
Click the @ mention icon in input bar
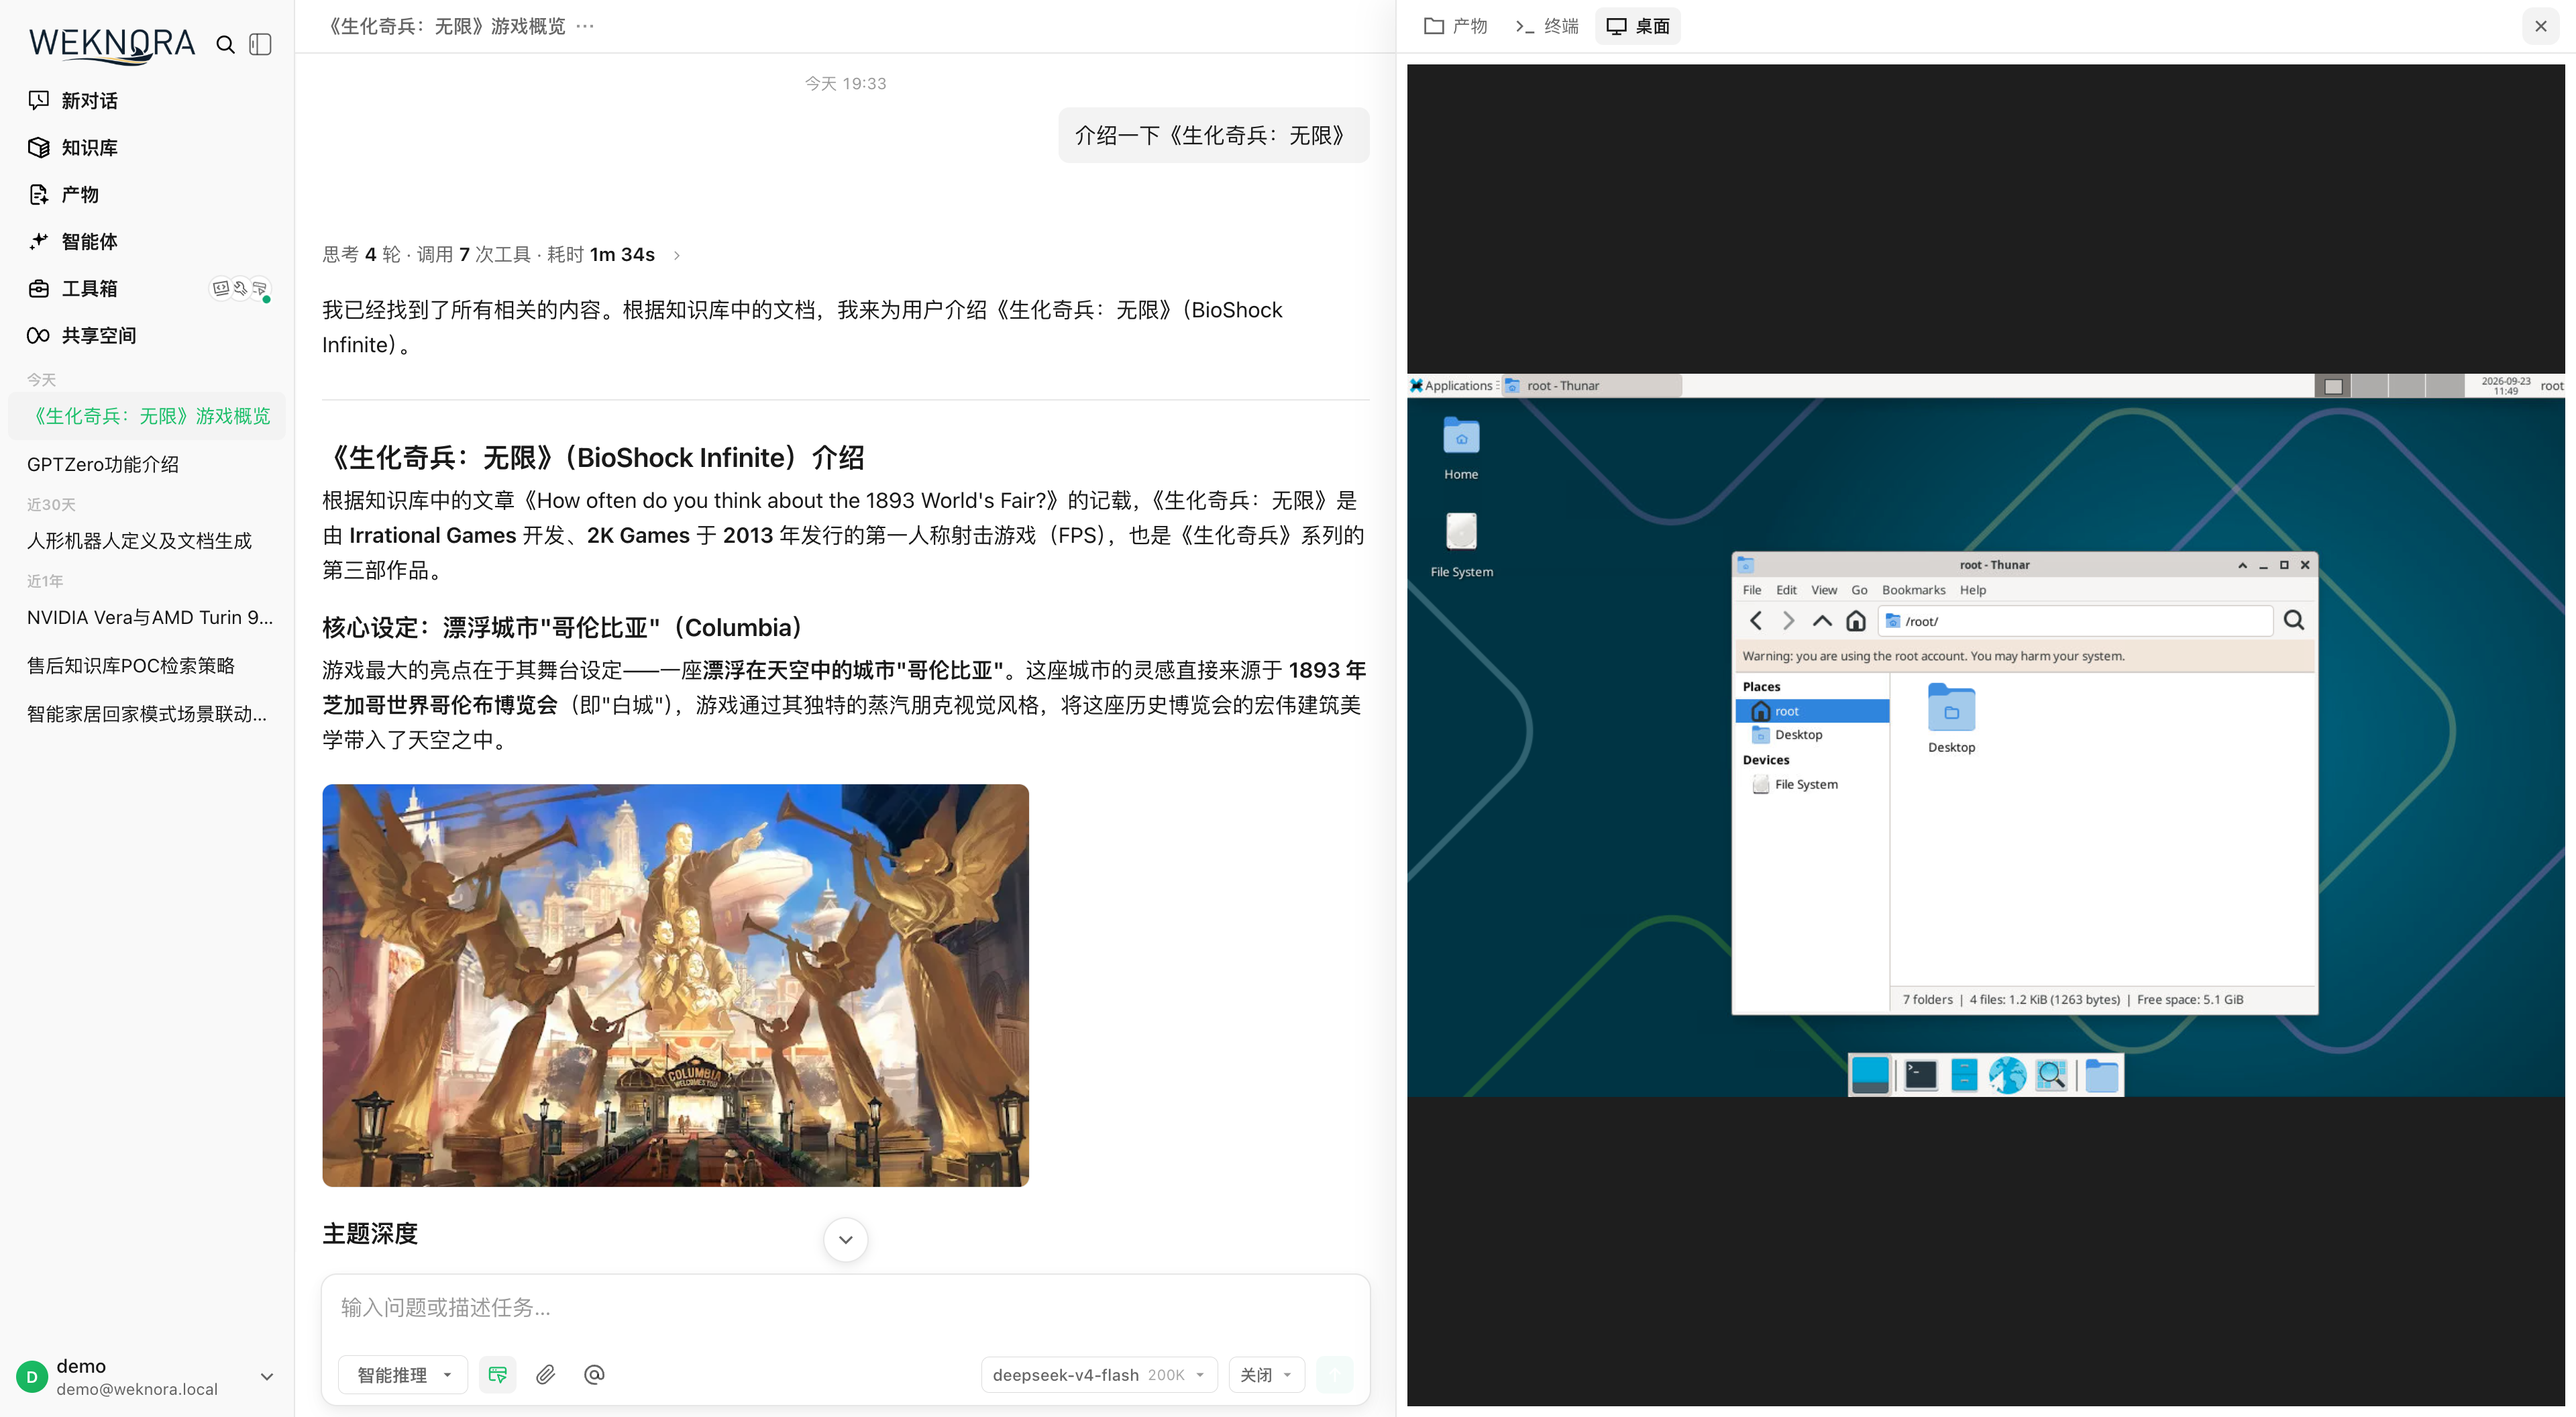point(594,1374)
